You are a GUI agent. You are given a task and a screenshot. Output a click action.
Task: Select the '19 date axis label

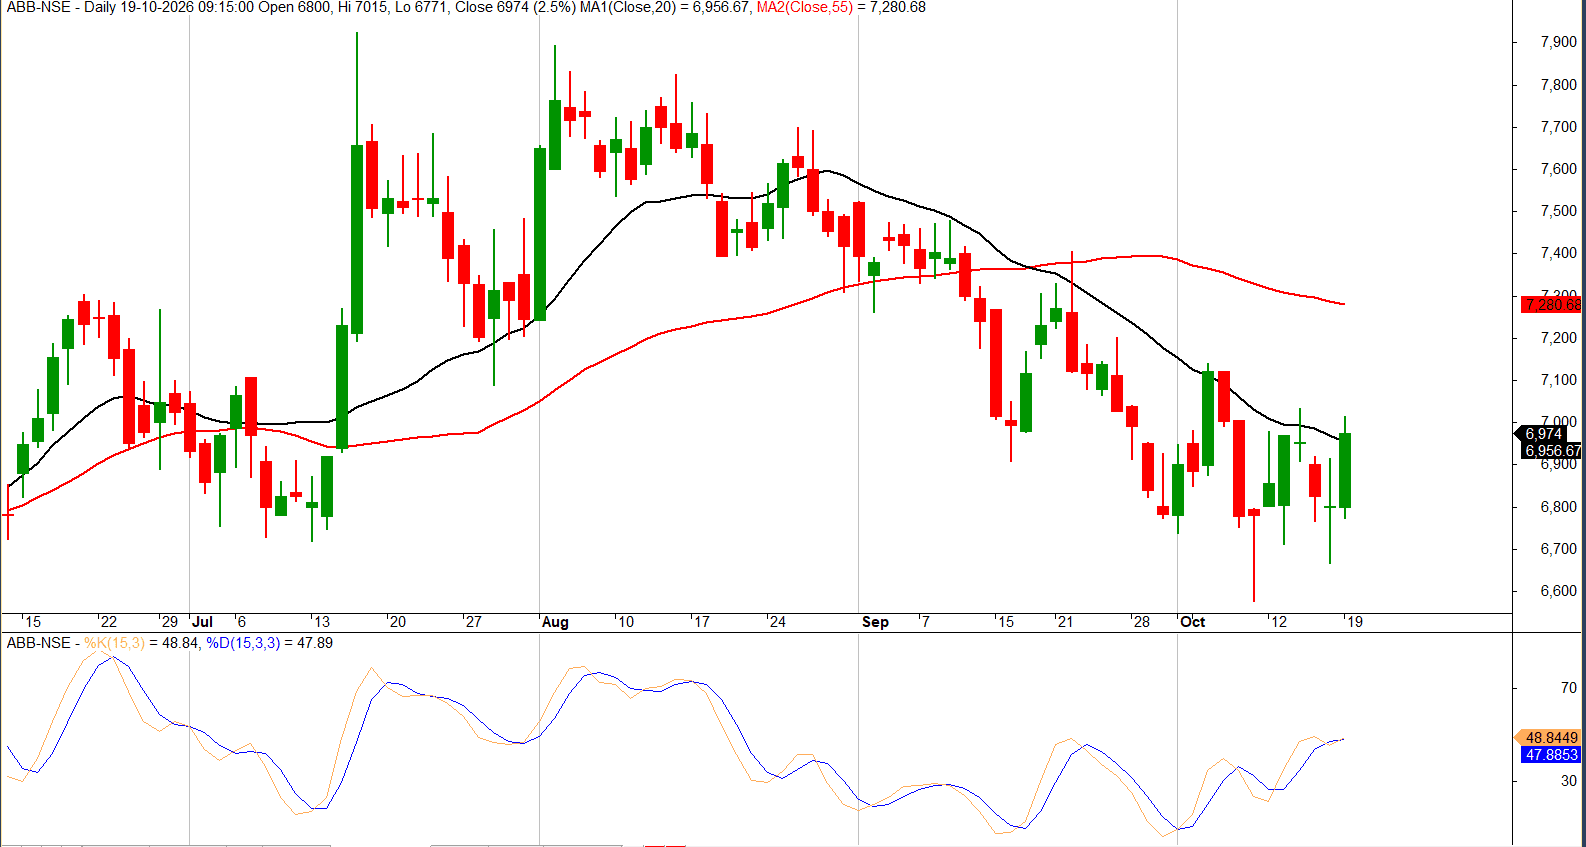coord(1353,622)
